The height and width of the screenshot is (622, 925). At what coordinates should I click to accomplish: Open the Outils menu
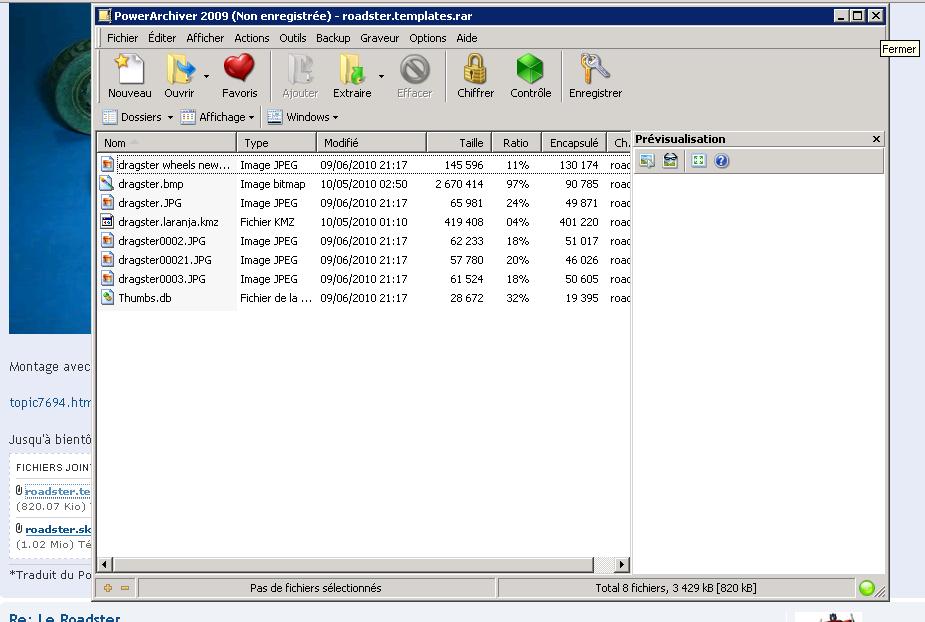pos(292,38)
